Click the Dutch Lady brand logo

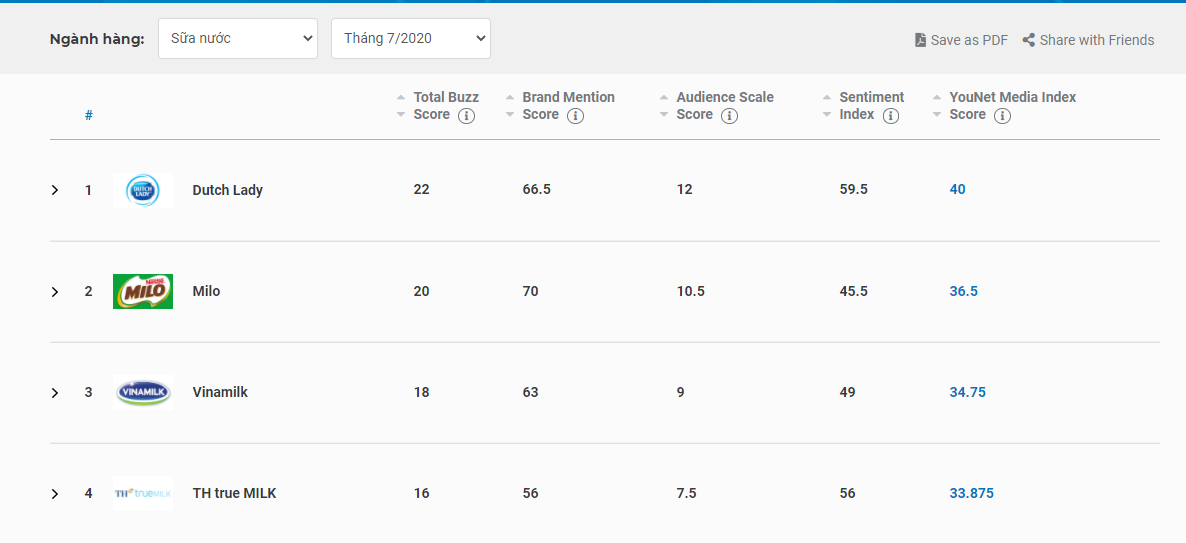[143, 190]
